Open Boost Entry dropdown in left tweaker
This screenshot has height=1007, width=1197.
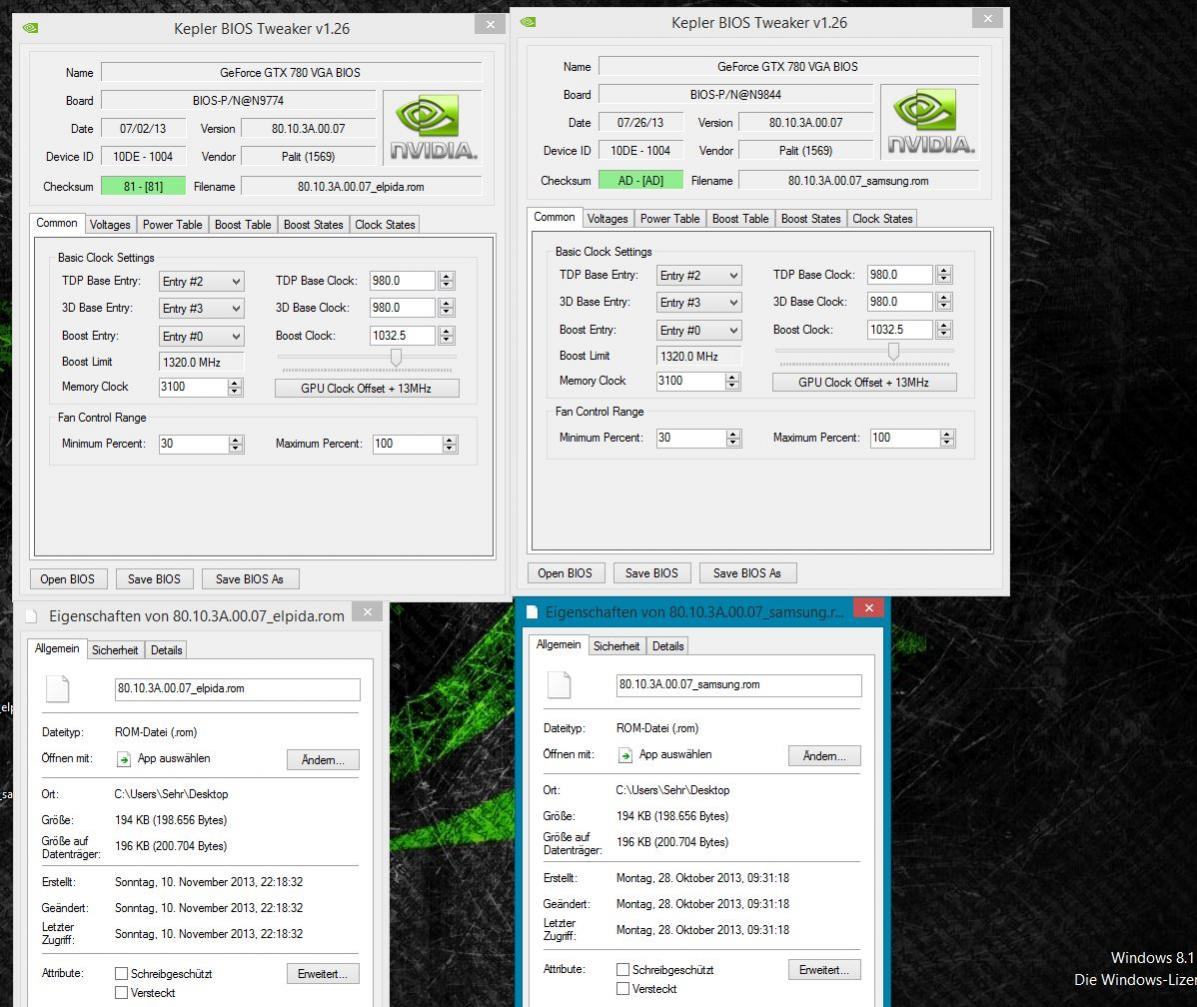pyautogui.click(x=202, y=336)
